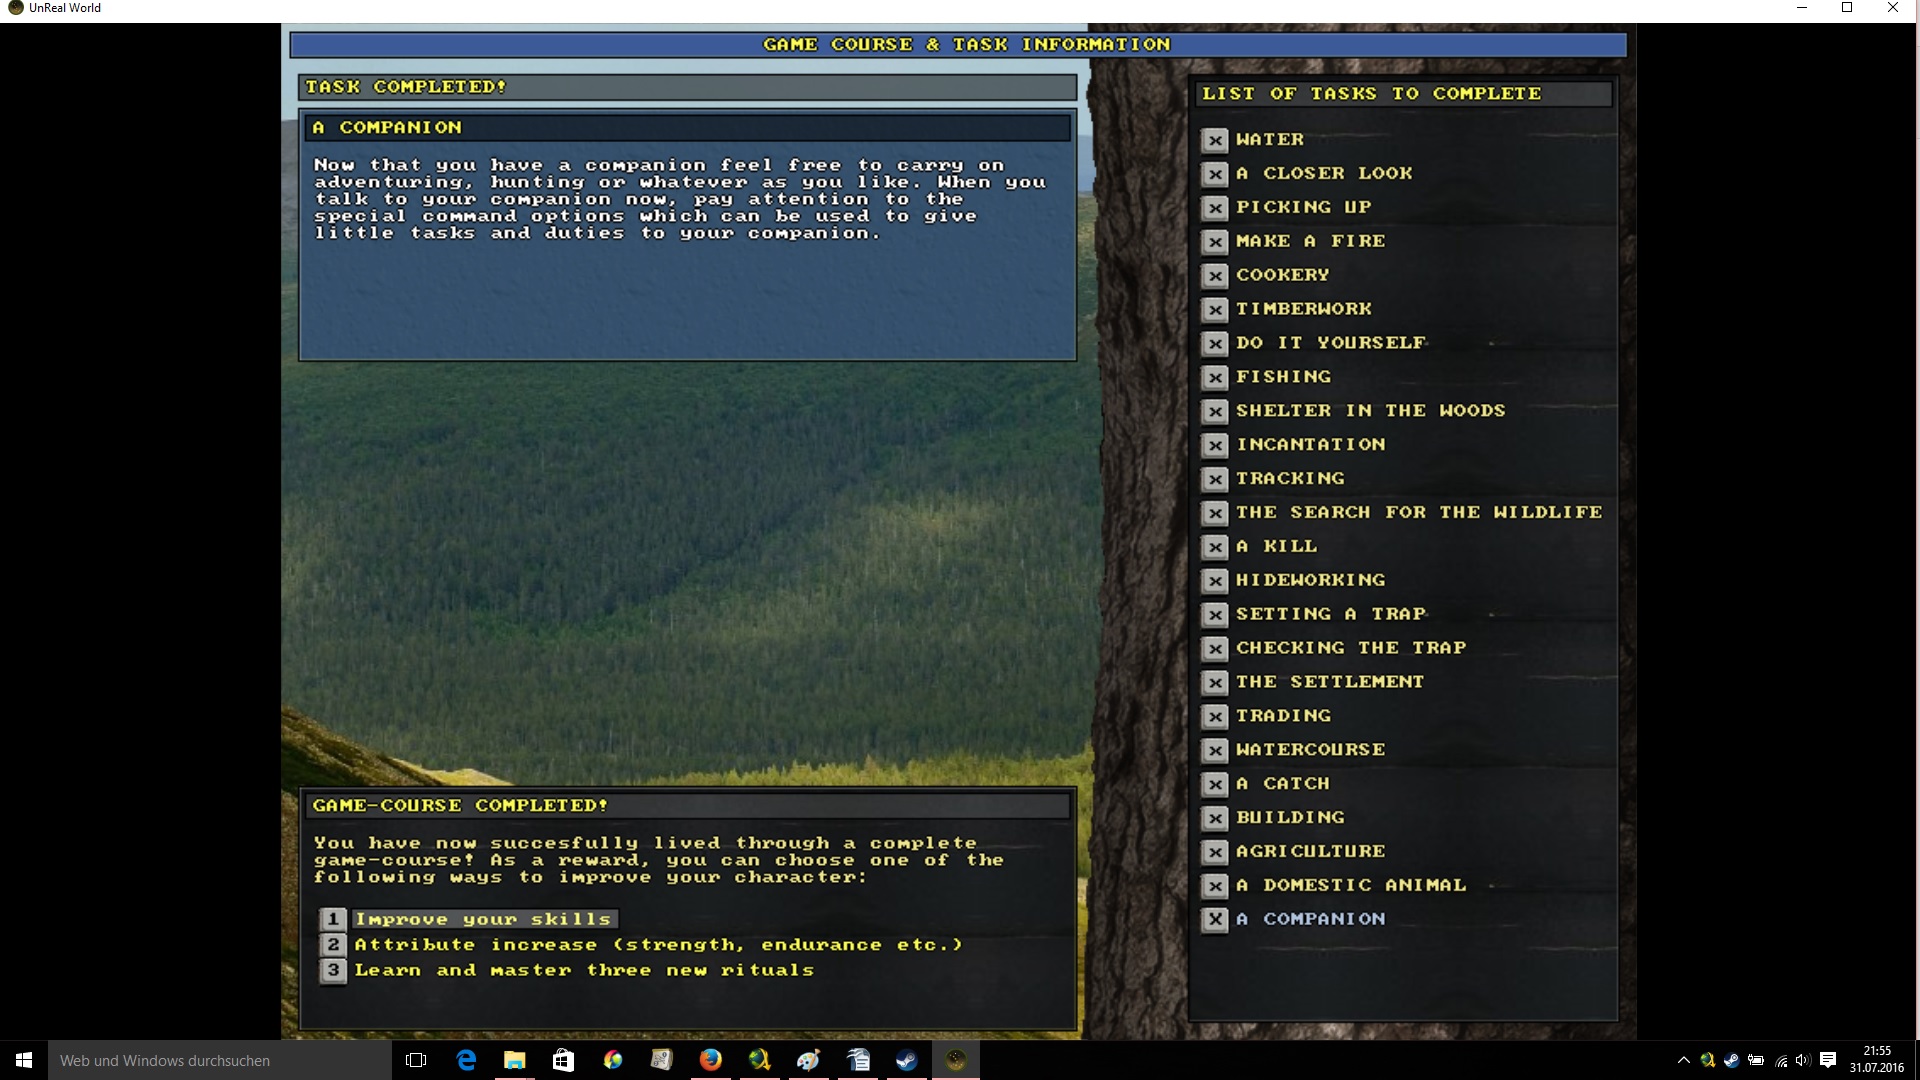
Task: Click the checked box beside COOKERY
Action: click(x=1215, y=276)
